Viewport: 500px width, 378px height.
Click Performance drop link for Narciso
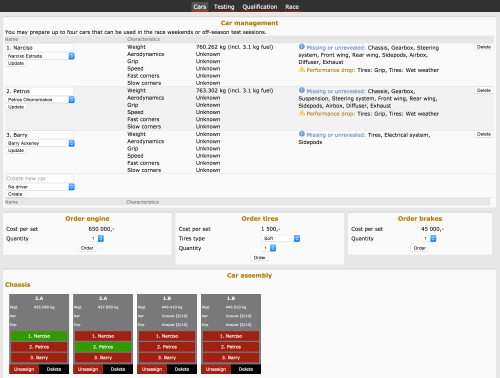[x=331, y=70]
